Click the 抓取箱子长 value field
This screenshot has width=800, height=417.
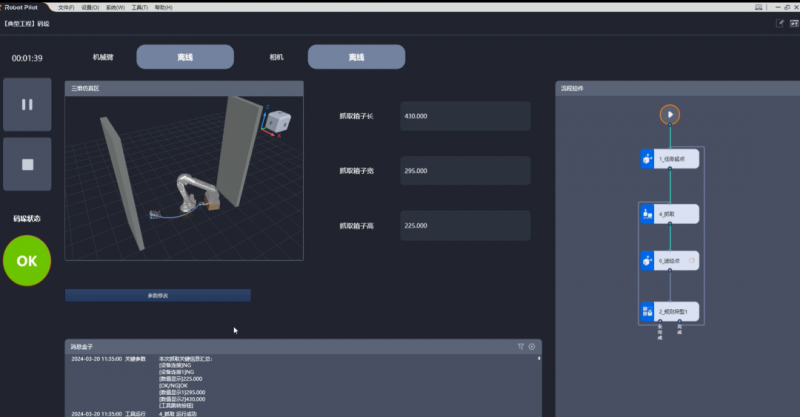tap(464, 116)
